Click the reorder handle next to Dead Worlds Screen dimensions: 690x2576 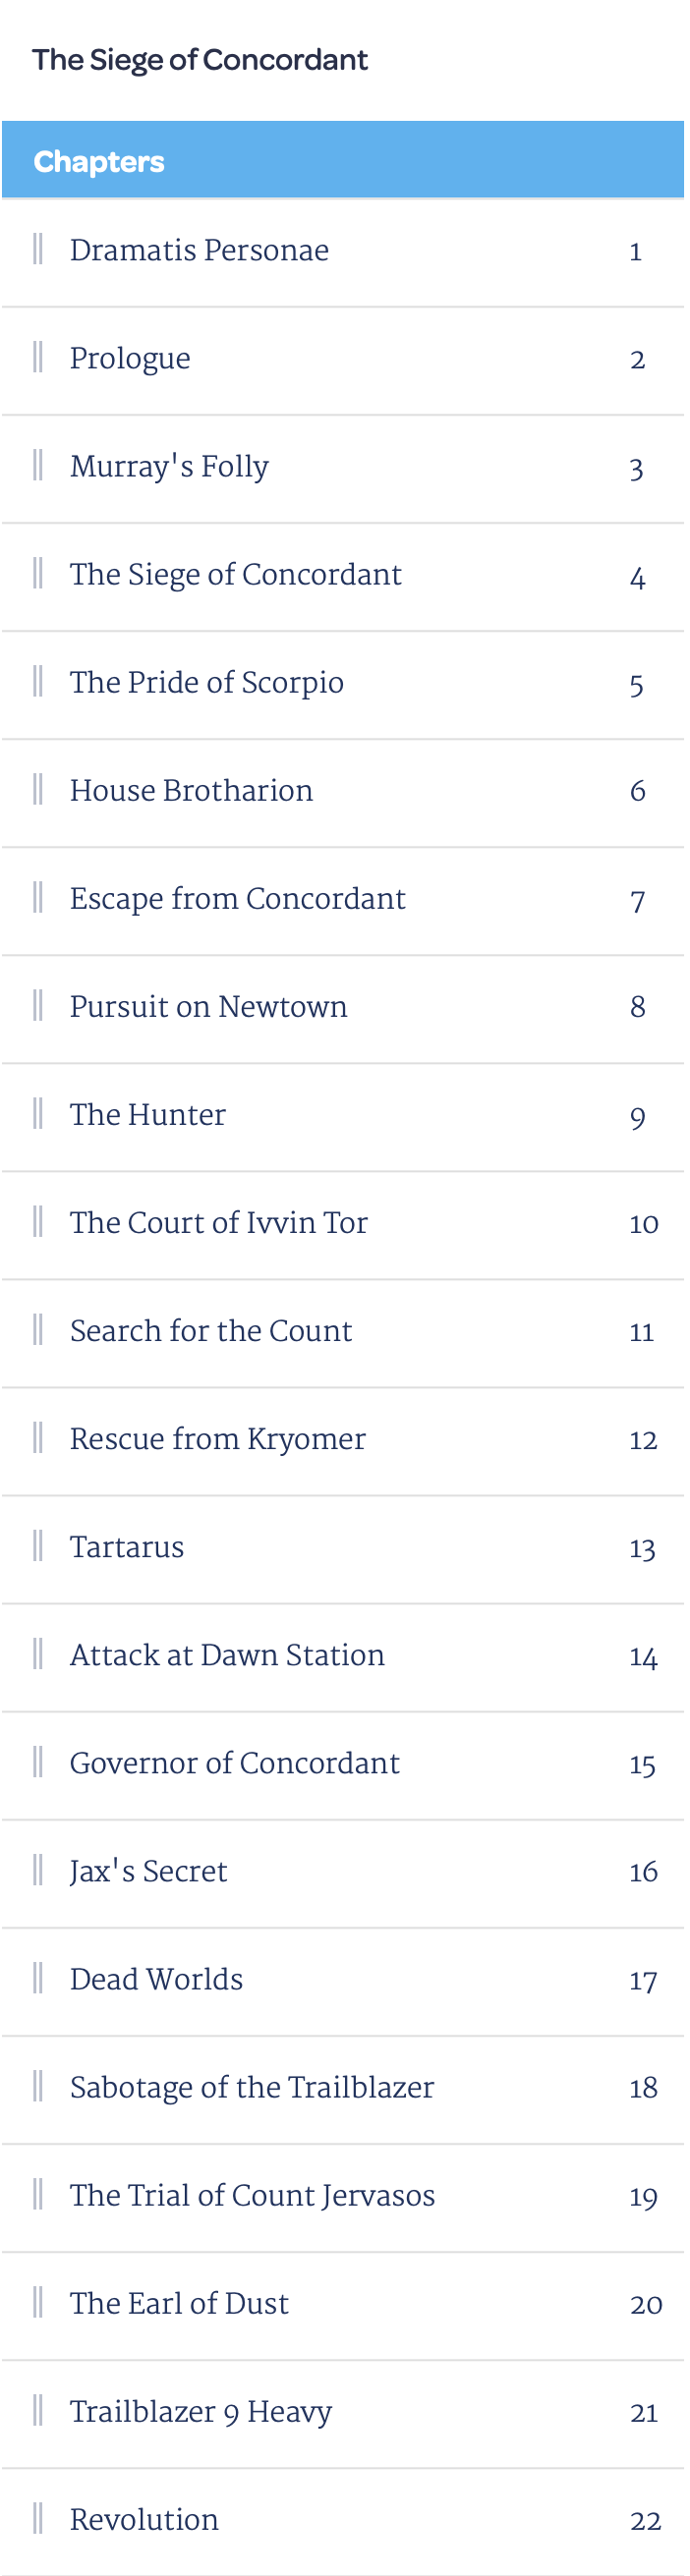[38, 1979]
